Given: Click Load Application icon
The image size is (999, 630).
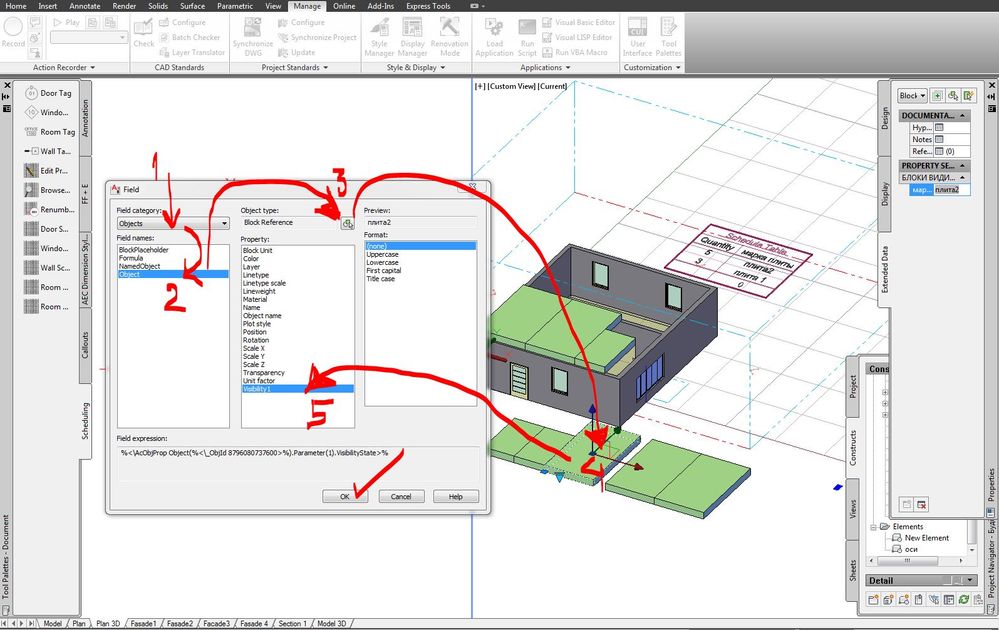Looking at the screenshot, I should pos(494,37).
